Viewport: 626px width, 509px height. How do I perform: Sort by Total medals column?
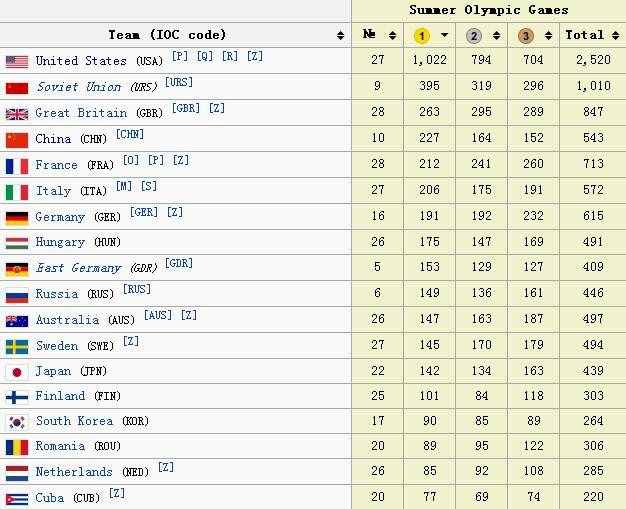615,35
